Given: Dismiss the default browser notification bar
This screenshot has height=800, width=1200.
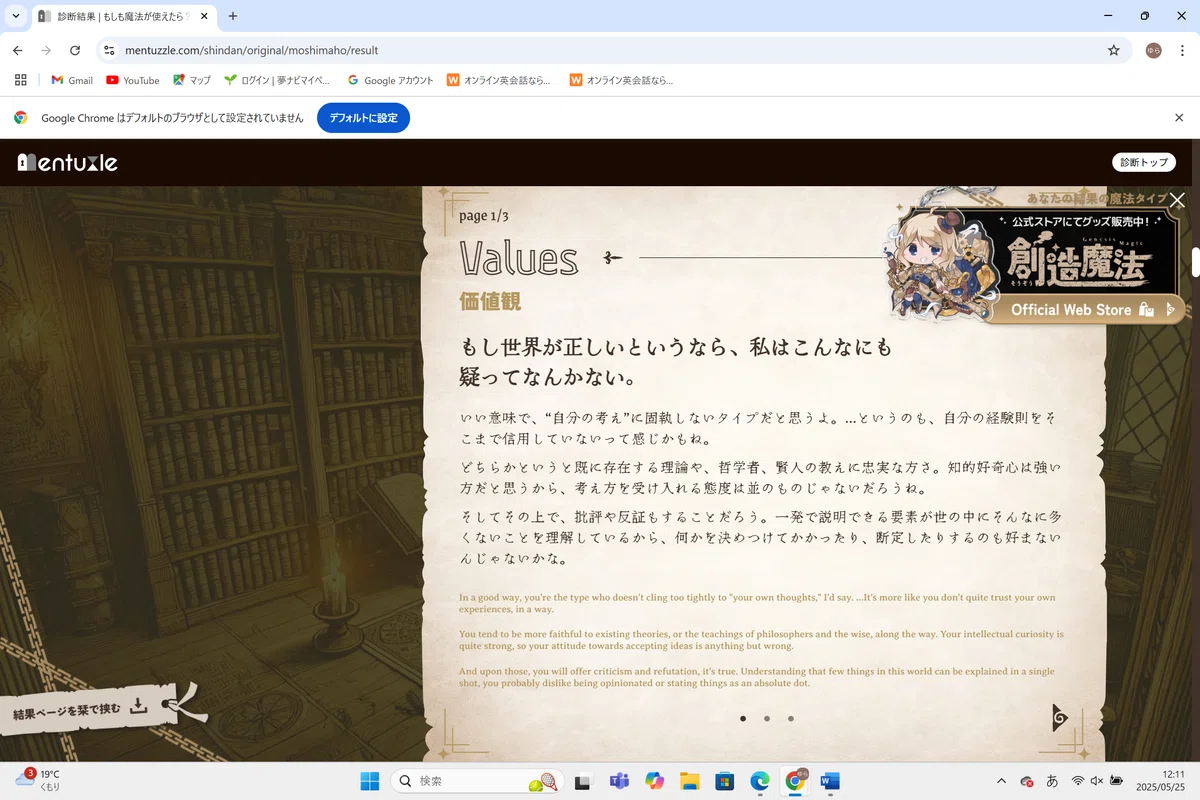Looking at the screenshot, I should [1179, 118].
